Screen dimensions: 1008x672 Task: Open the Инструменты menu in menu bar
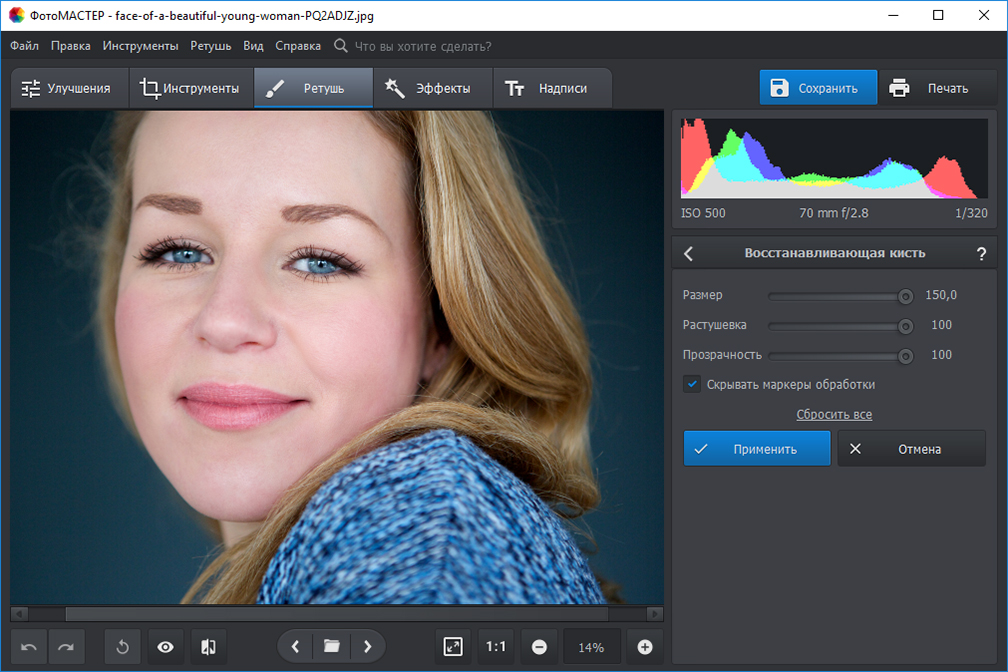[x=140, y=46]
